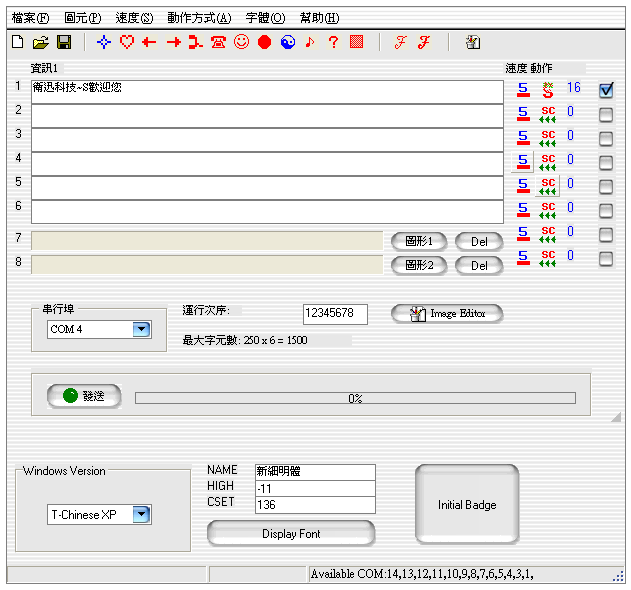
Task: Click Del button for row 8
Action: point(479,265)
